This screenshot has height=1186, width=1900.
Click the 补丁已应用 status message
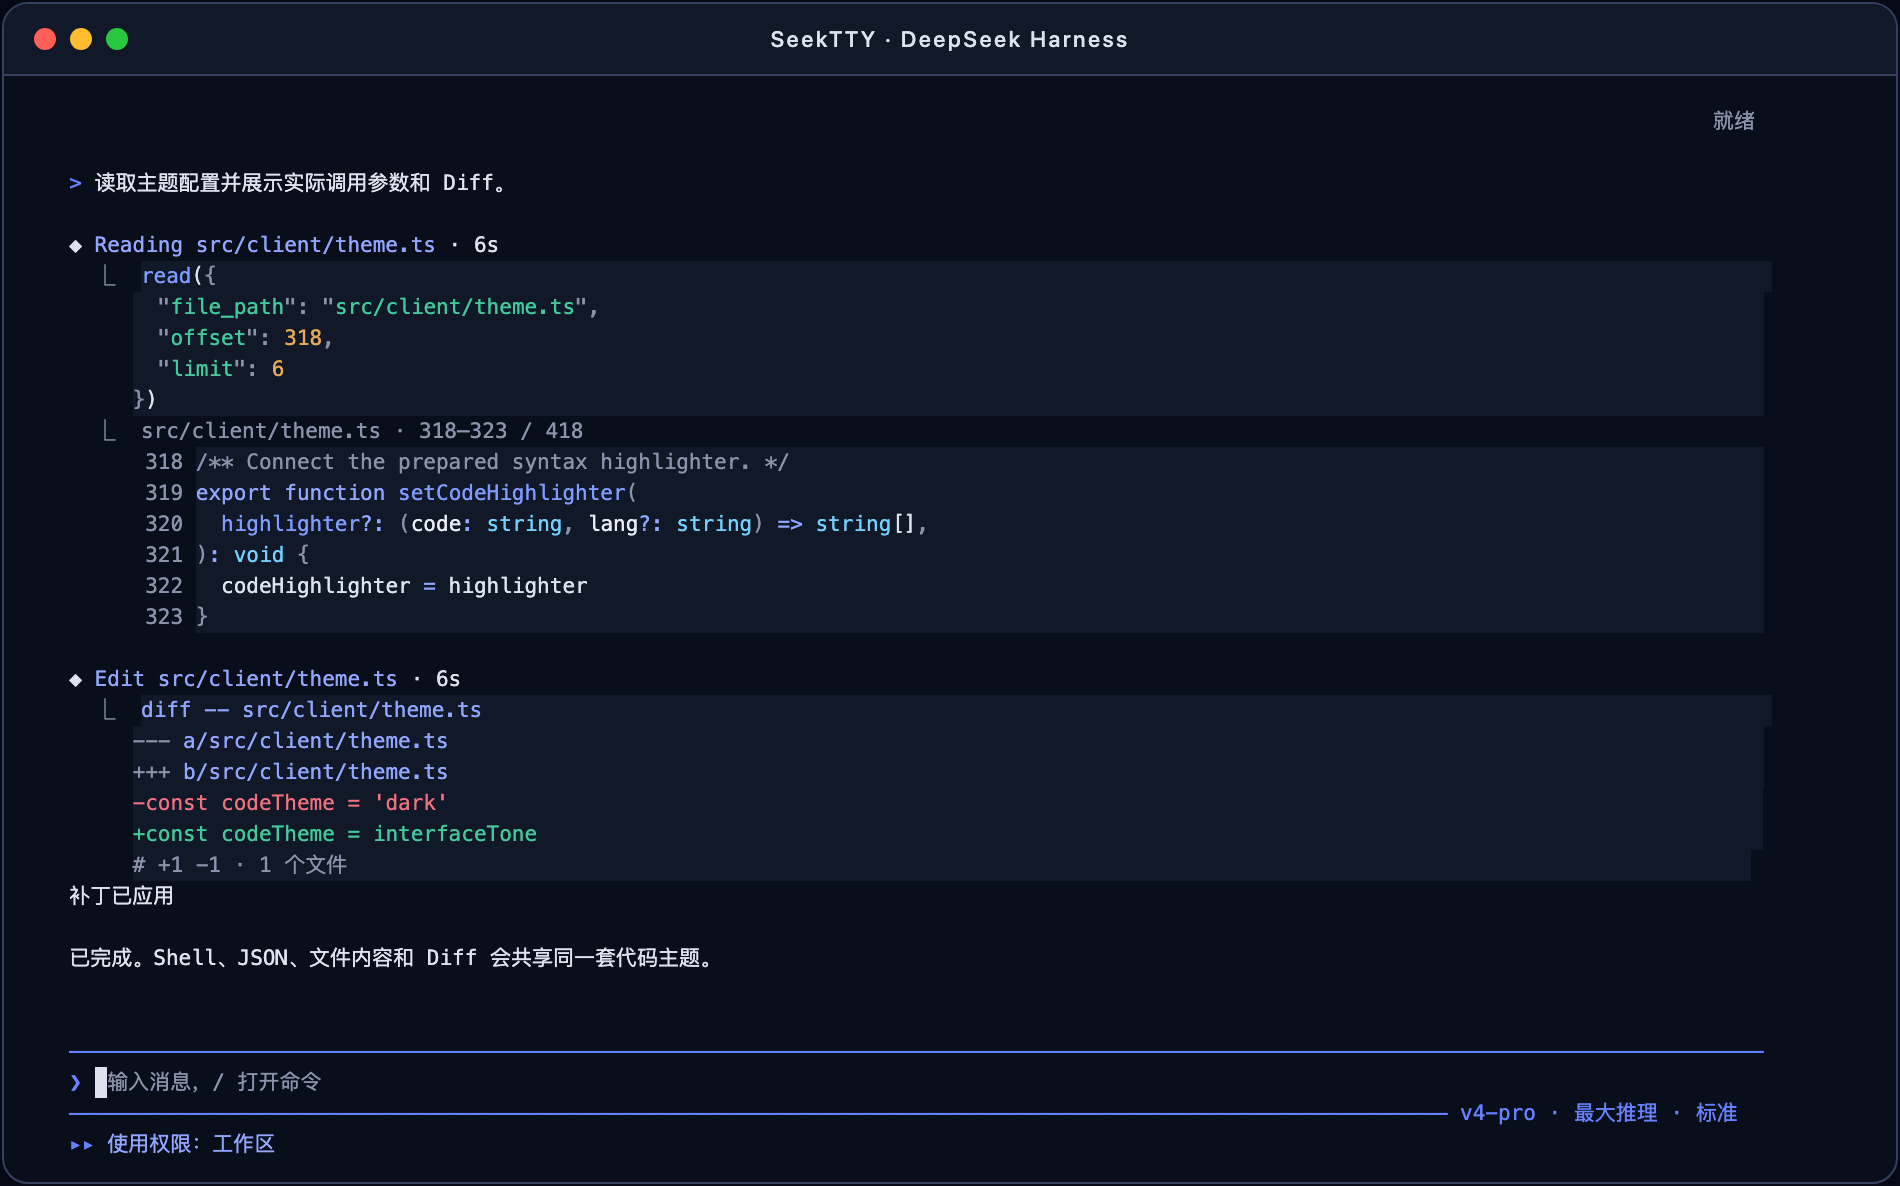click(121, 896)
